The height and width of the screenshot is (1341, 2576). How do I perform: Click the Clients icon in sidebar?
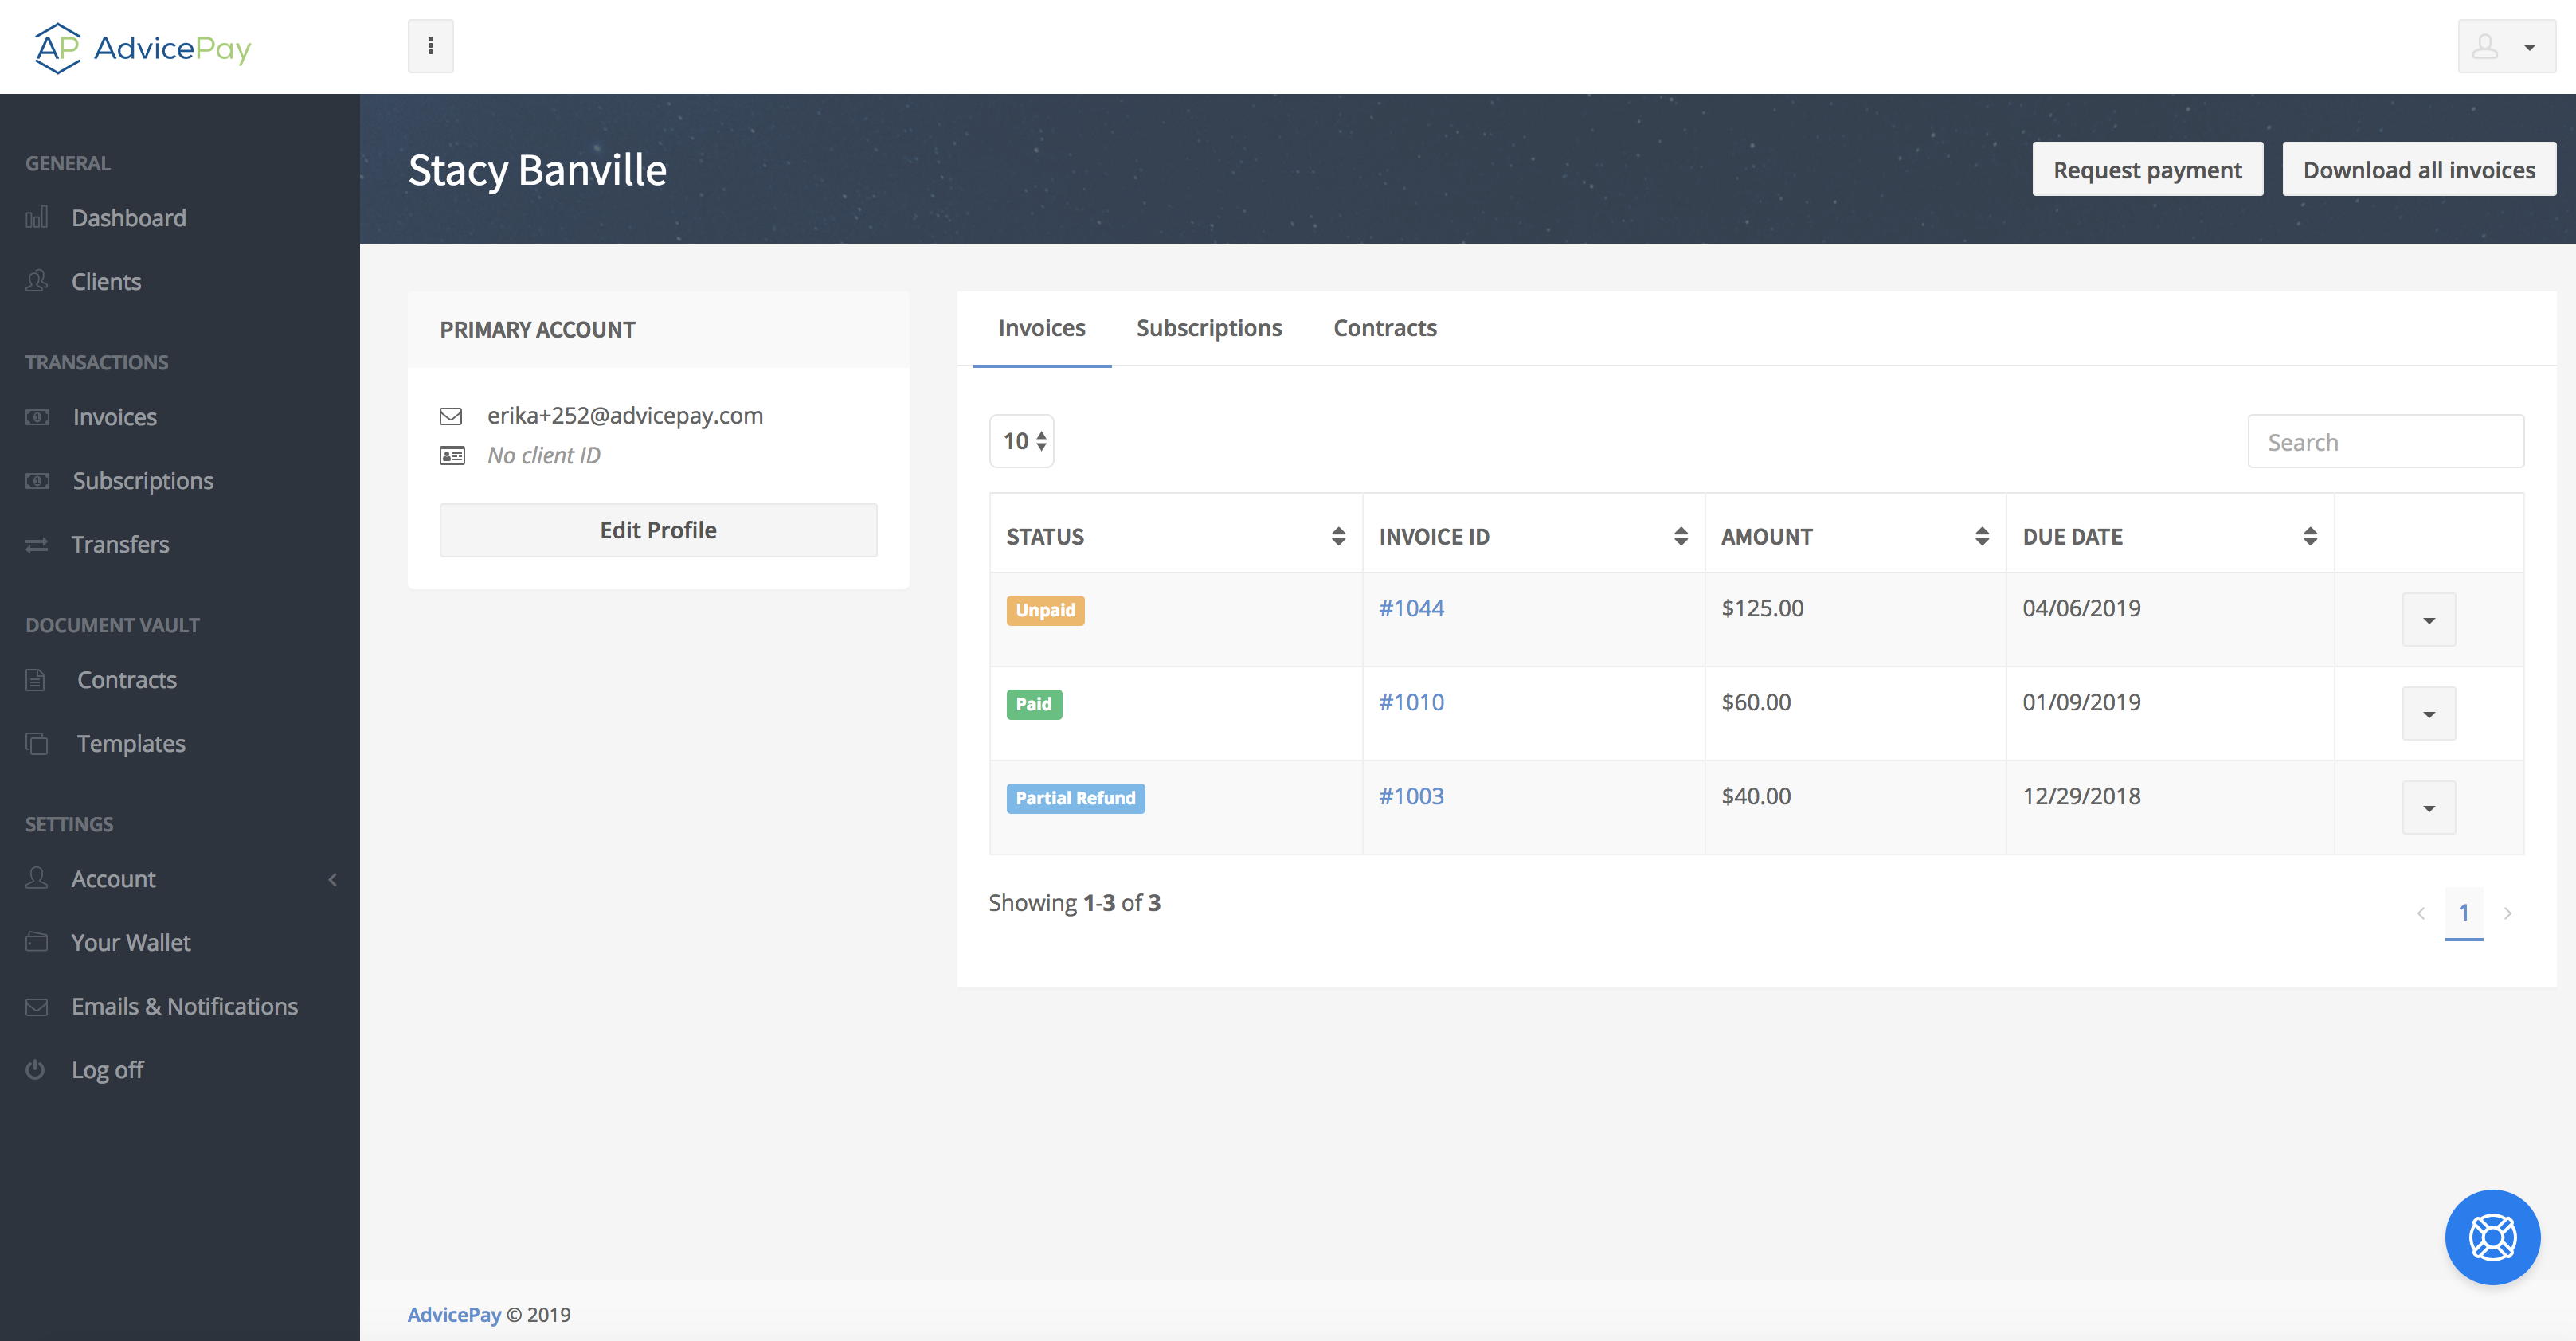pos(37,280)
